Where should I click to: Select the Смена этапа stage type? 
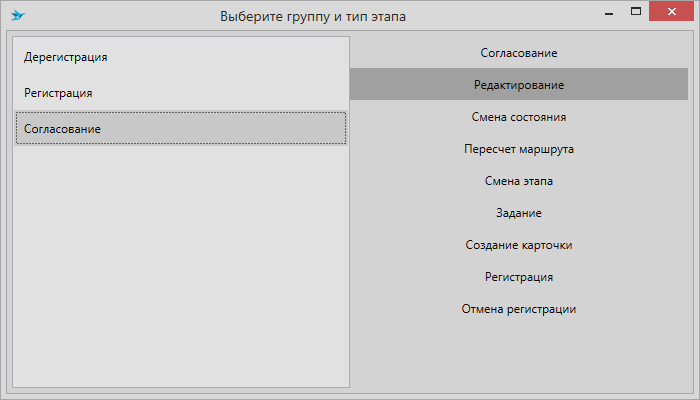coord(519,181)
